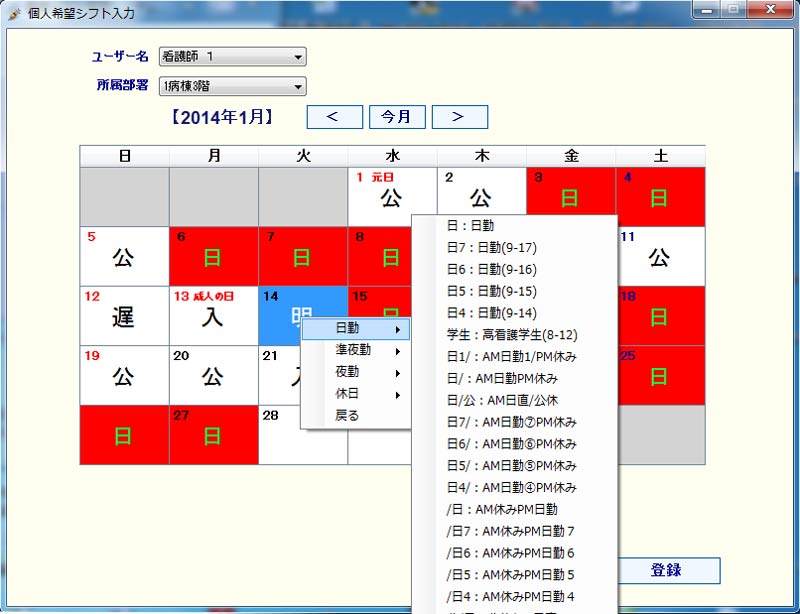Select 学生：高看護学生(8-12) option
This screenshot has height=614, width=800.
click(x=514, y=335)
